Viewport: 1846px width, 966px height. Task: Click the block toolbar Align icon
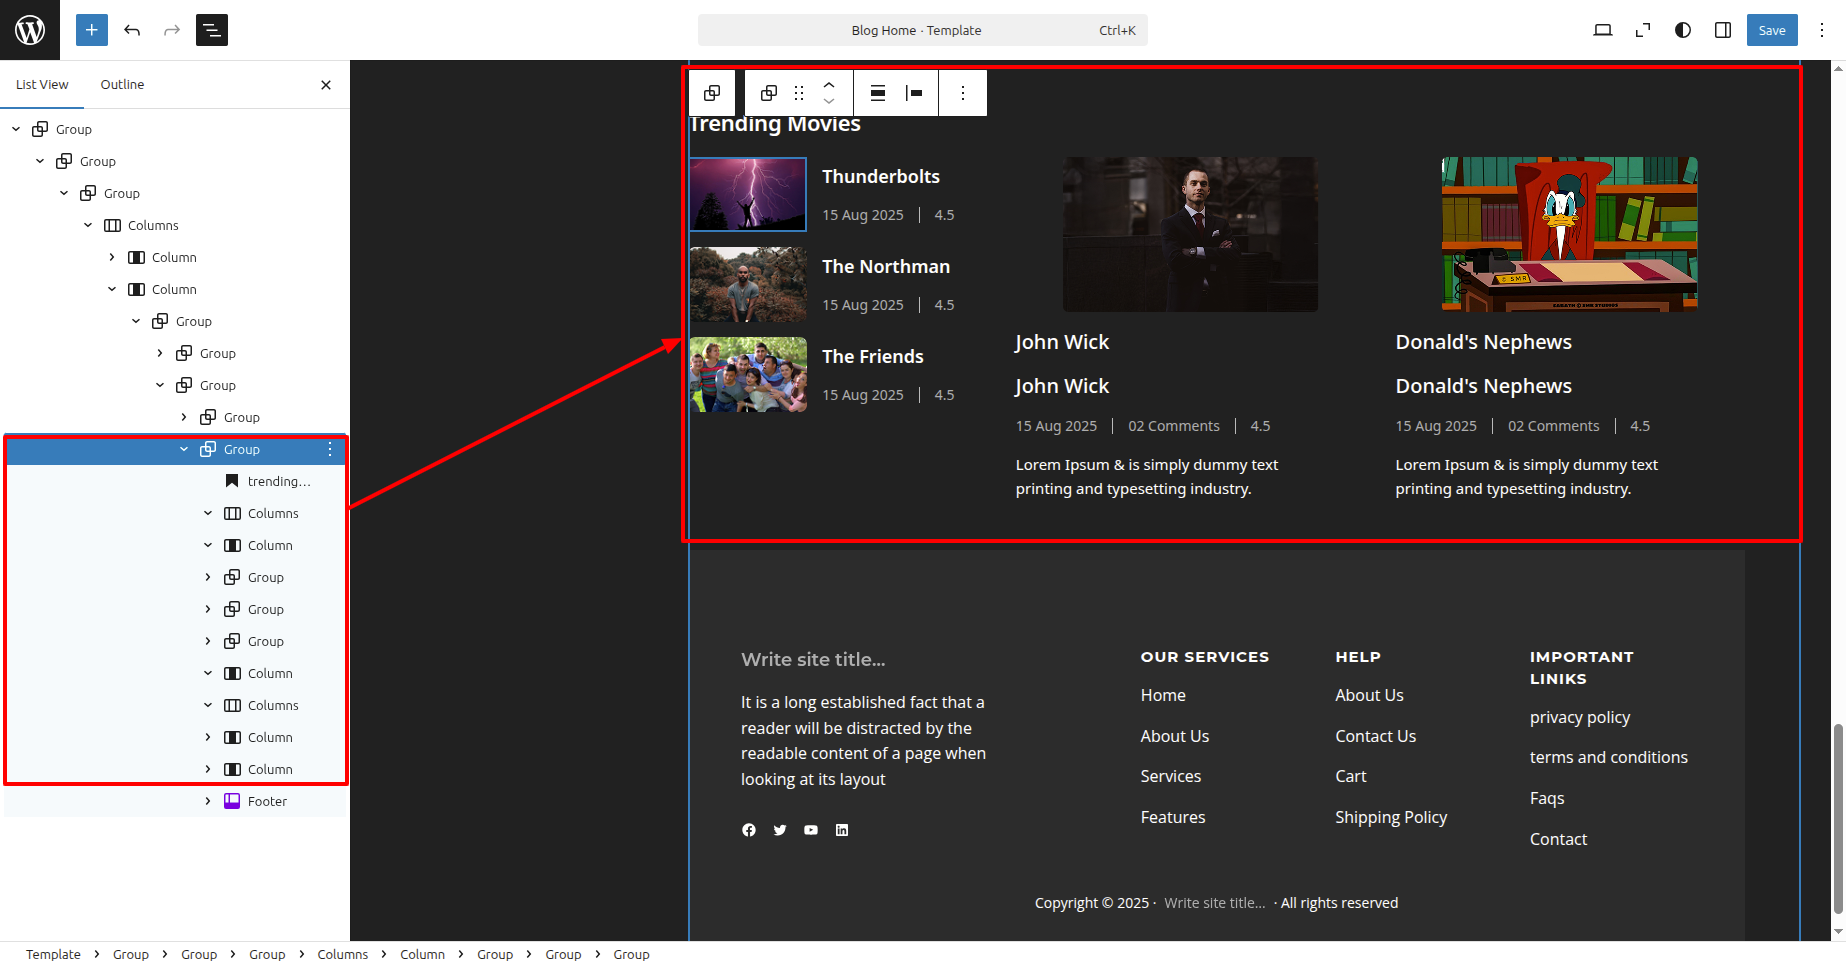[877, 93]
